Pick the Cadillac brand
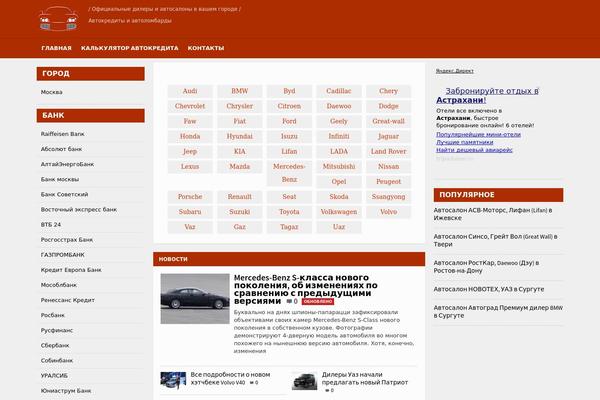 [339, 91]
